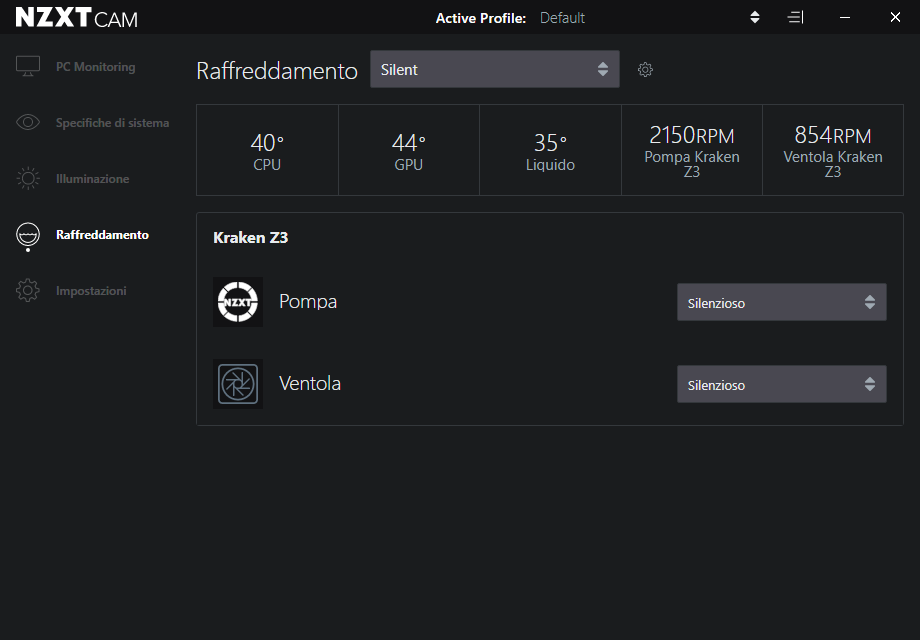
Task: Open Specifiche di sistema page
Action: [x=112, y=123]
